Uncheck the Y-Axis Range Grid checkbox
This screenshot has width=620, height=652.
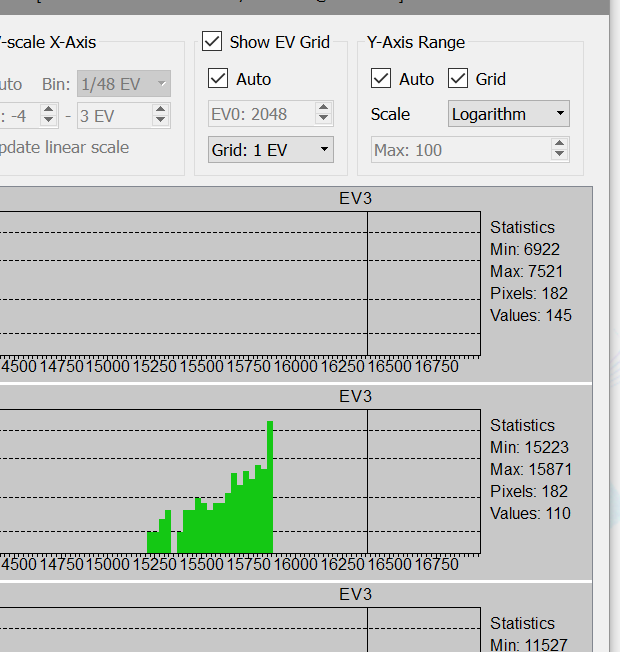(x=458, y=79)
